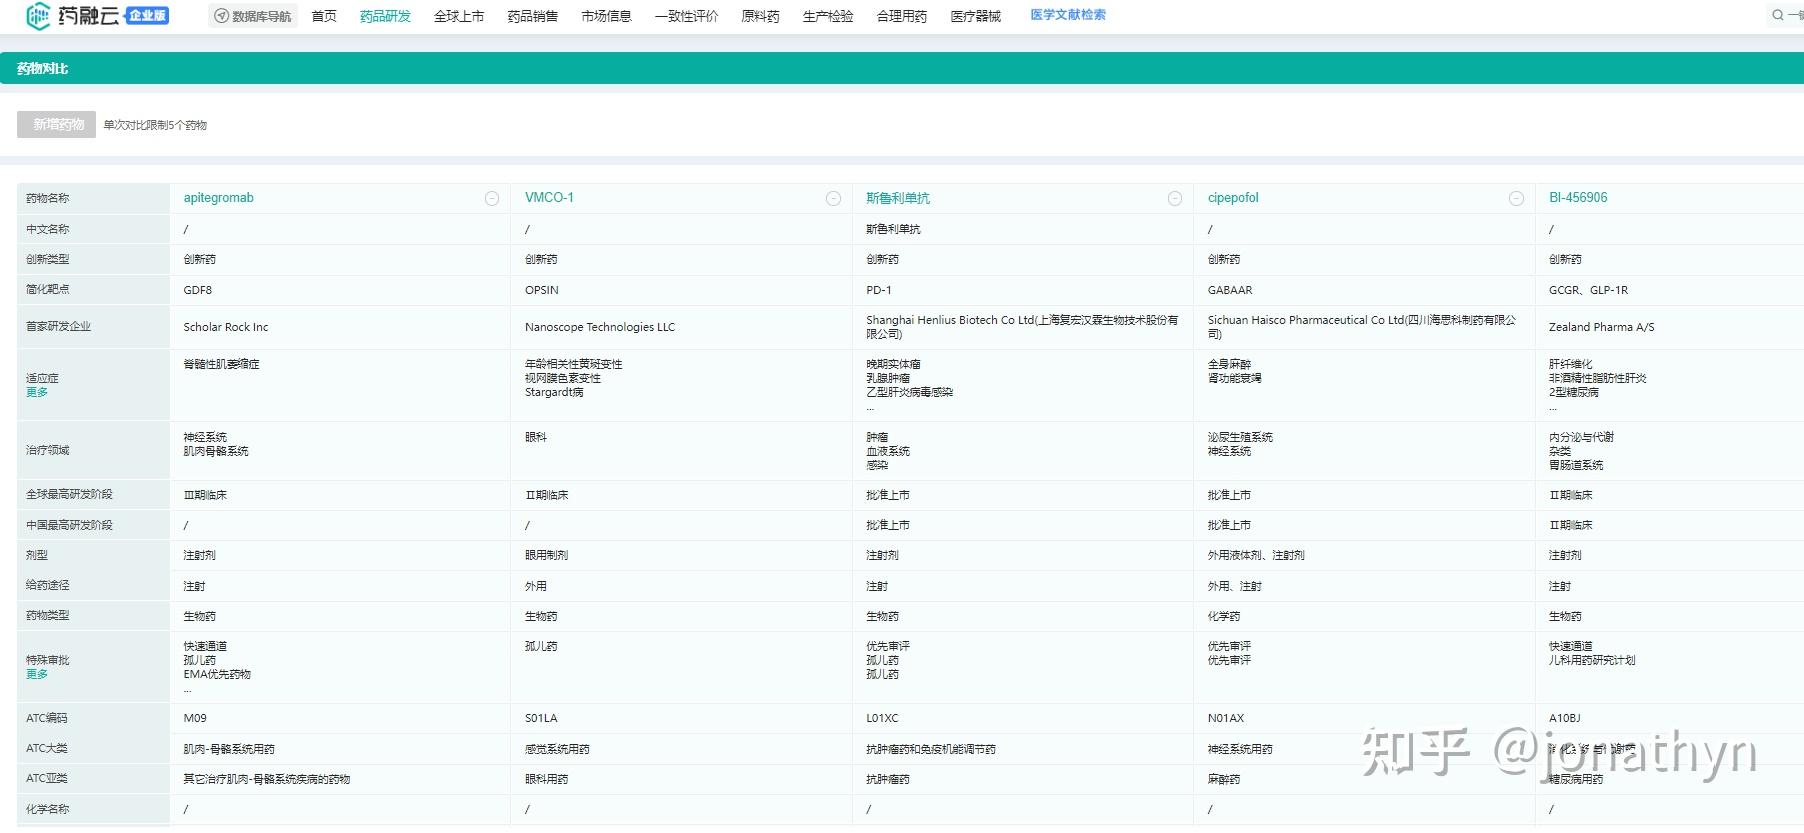Screen dimensions: 1804x833
Task: Click 外用液体剂、注射剂 dosage cell
Action: (1255, 555)
